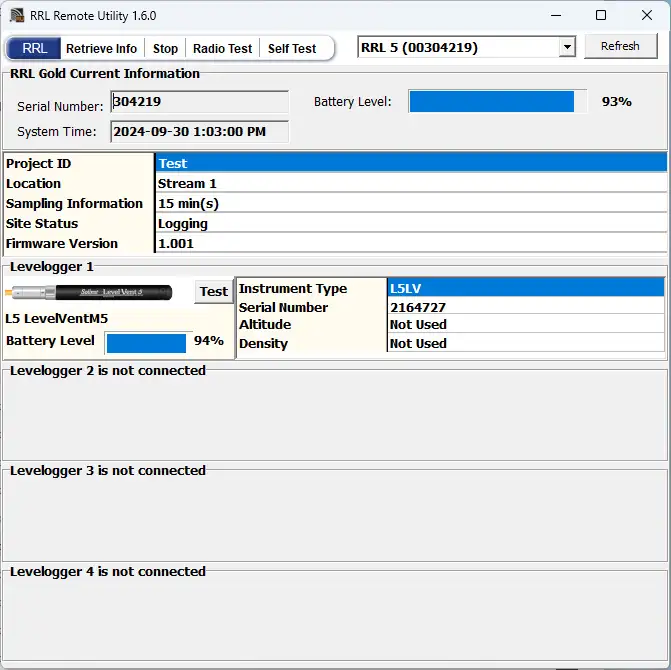
Task: Click the Stop toolbar button
Action: [165, 48]
